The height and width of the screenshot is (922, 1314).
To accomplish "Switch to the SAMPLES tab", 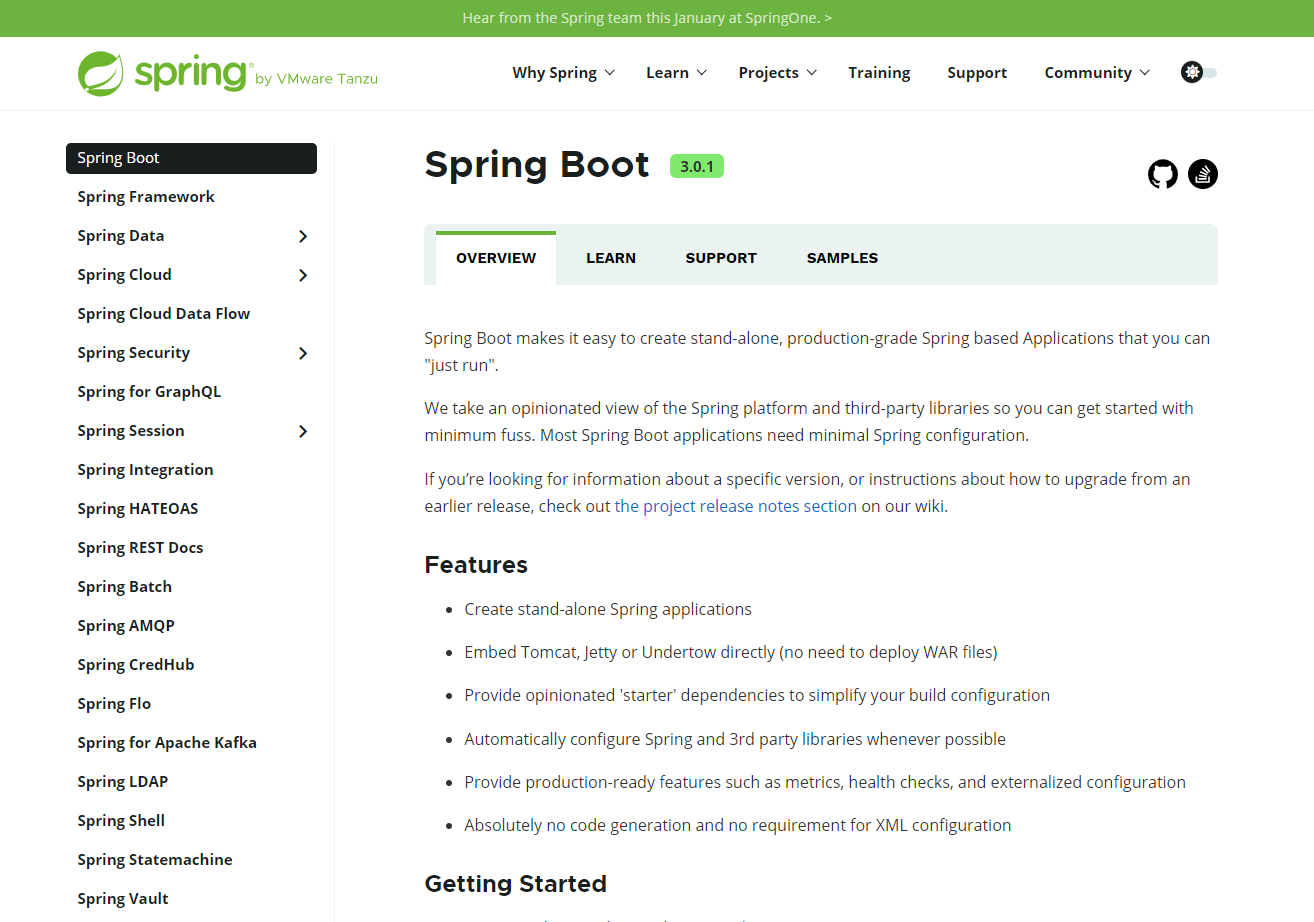I will coord(842,258).
